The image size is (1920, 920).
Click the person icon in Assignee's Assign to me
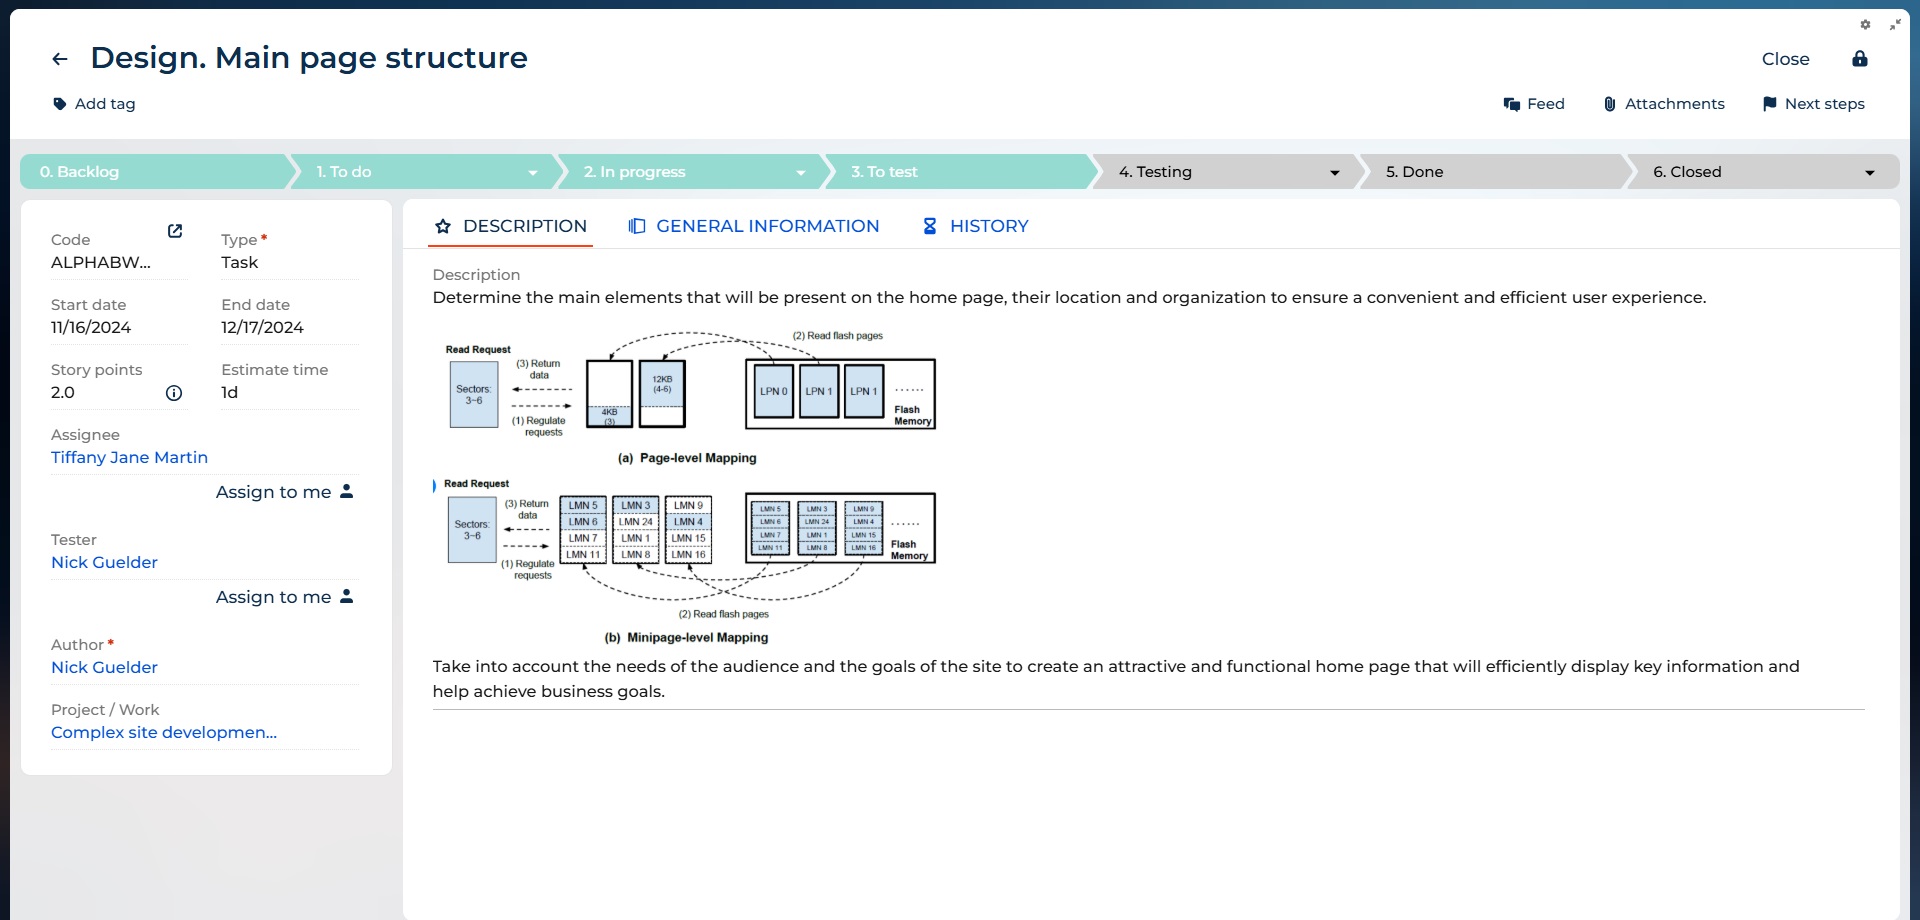point(347,491)
